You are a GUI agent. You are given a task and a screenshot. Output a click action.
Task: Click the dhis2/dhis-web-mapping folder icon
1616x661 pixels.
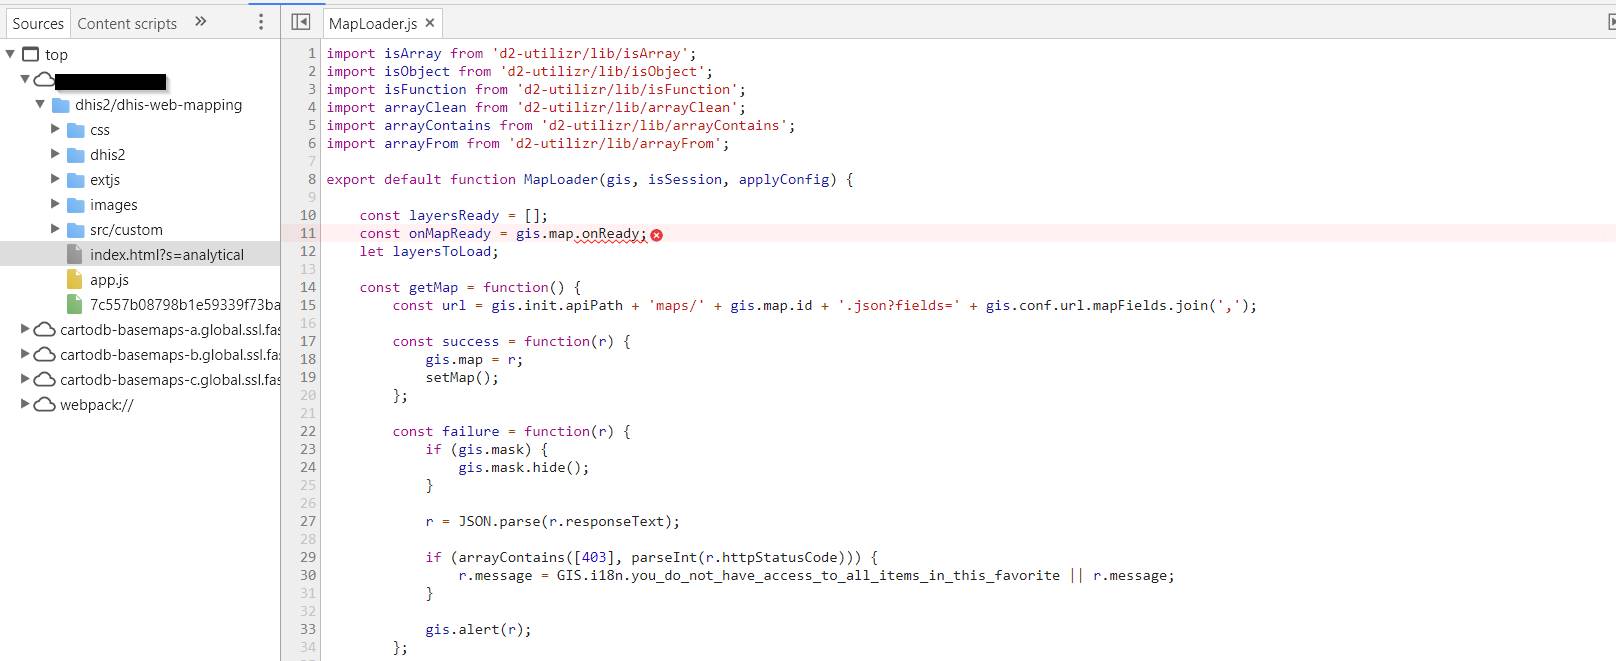pos(60,105)
